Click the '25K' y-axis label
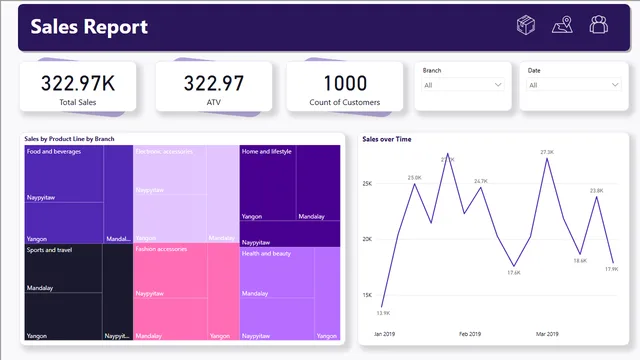 click(x=367, y=184)
